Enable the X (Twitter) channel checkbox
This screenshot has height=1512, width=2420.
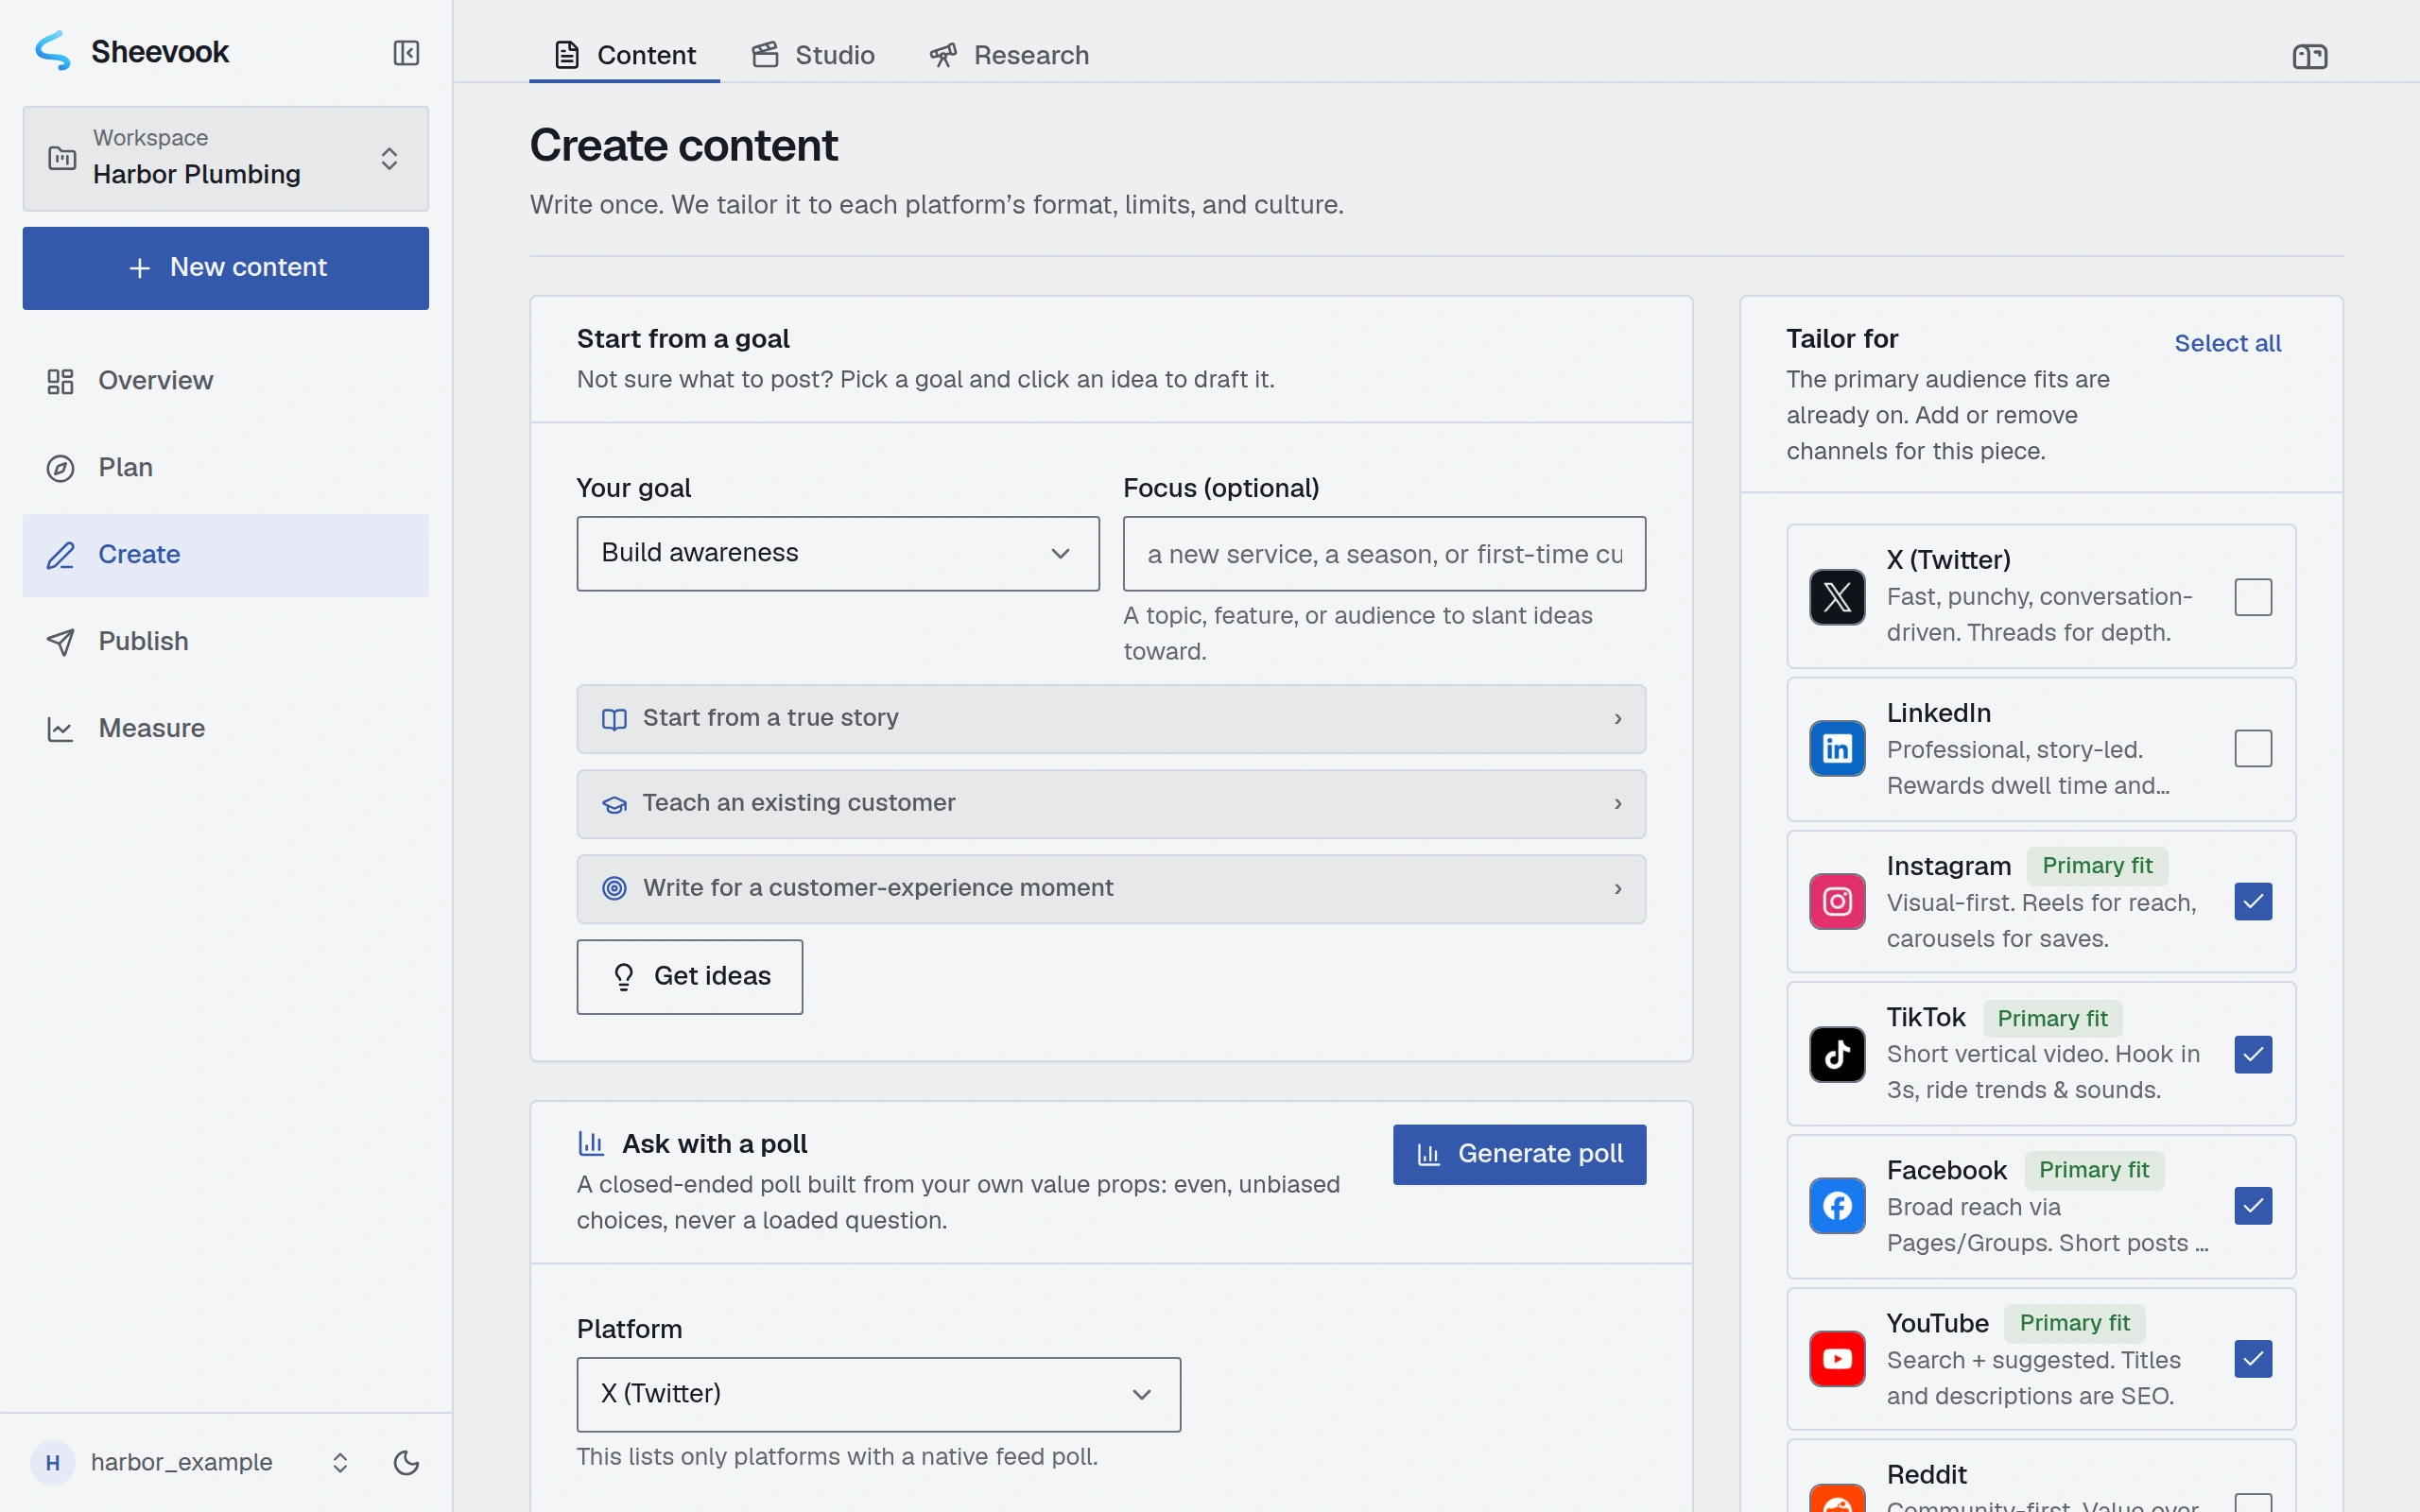tap(2253, 597)
